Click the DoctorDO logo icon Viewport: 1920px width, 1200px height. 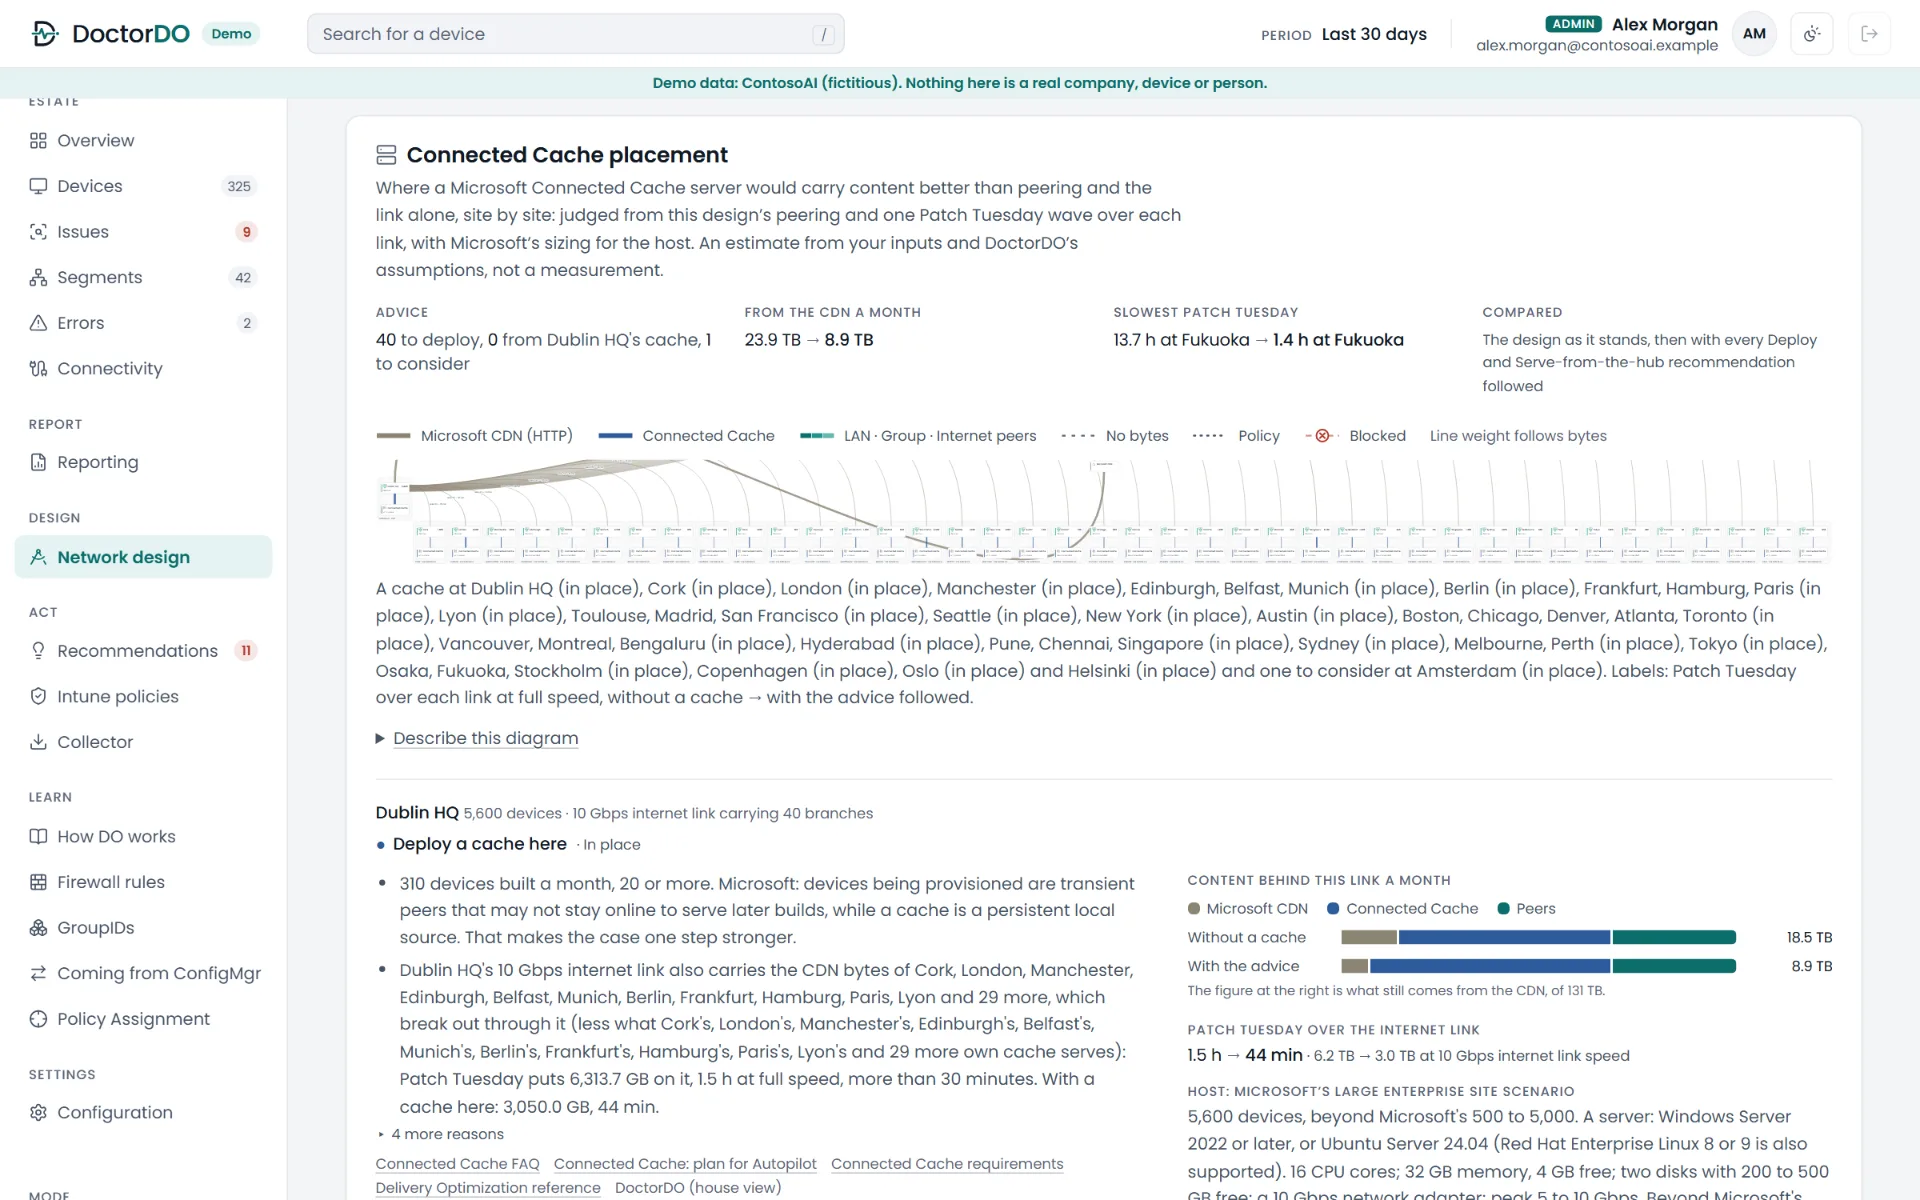tap(44, 34)
